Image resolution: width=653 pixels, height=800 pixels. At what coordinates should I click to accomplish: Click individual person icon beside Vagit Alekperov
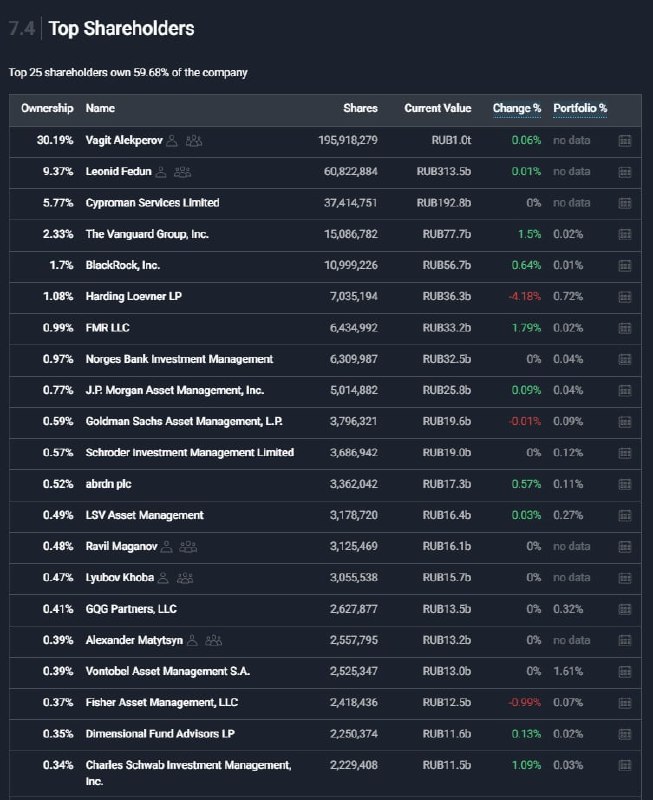point(172,140)
